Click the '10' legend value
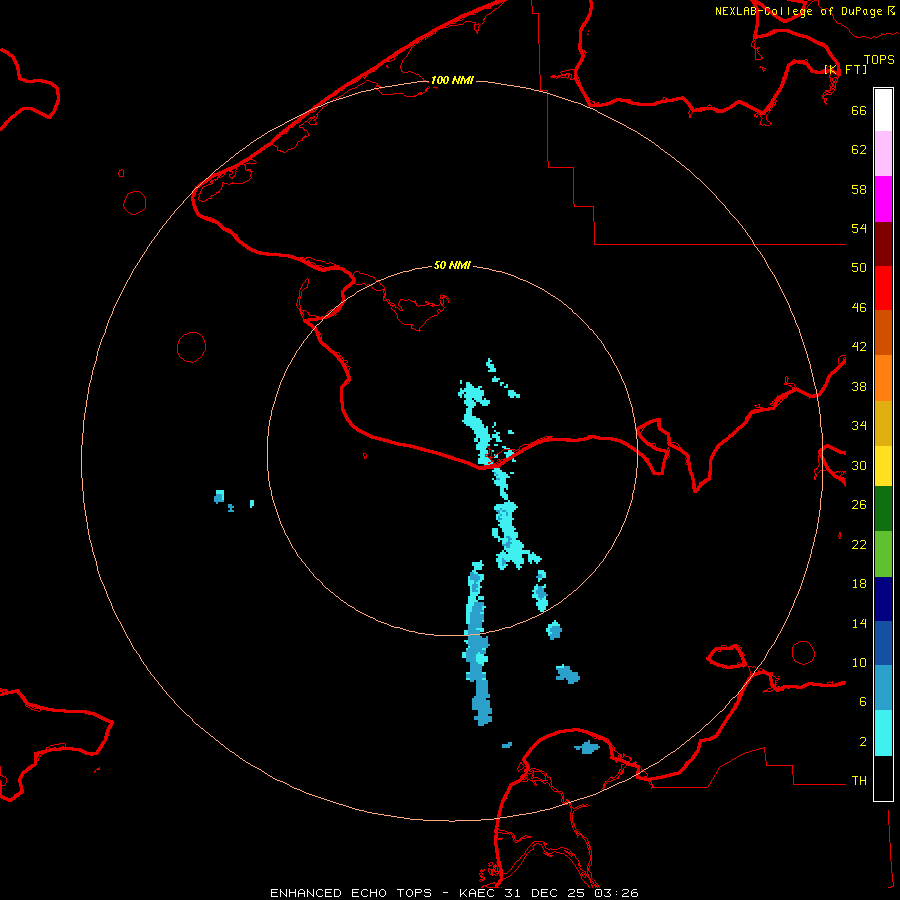Image resolution: width=900 pixels, height=900 pixels. tap(859, 663)
